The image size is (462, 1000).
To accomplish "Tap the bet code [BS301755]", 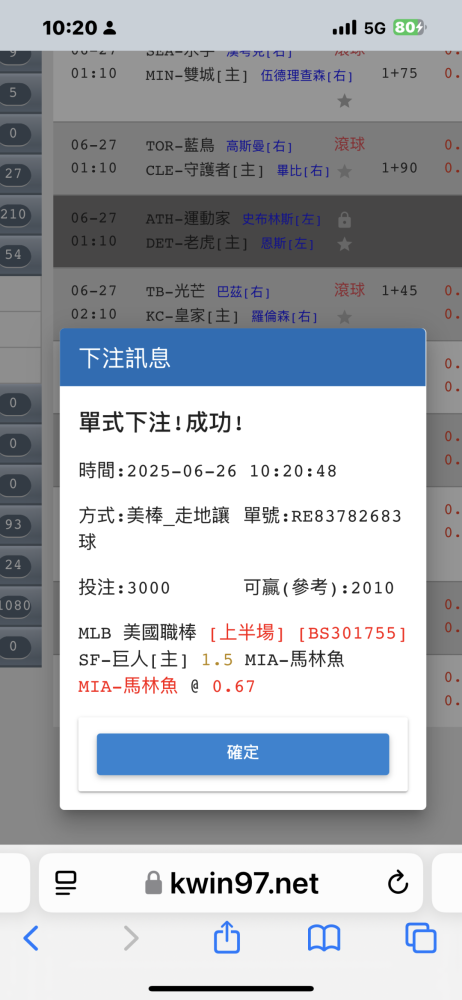I will tap(352, 633).
